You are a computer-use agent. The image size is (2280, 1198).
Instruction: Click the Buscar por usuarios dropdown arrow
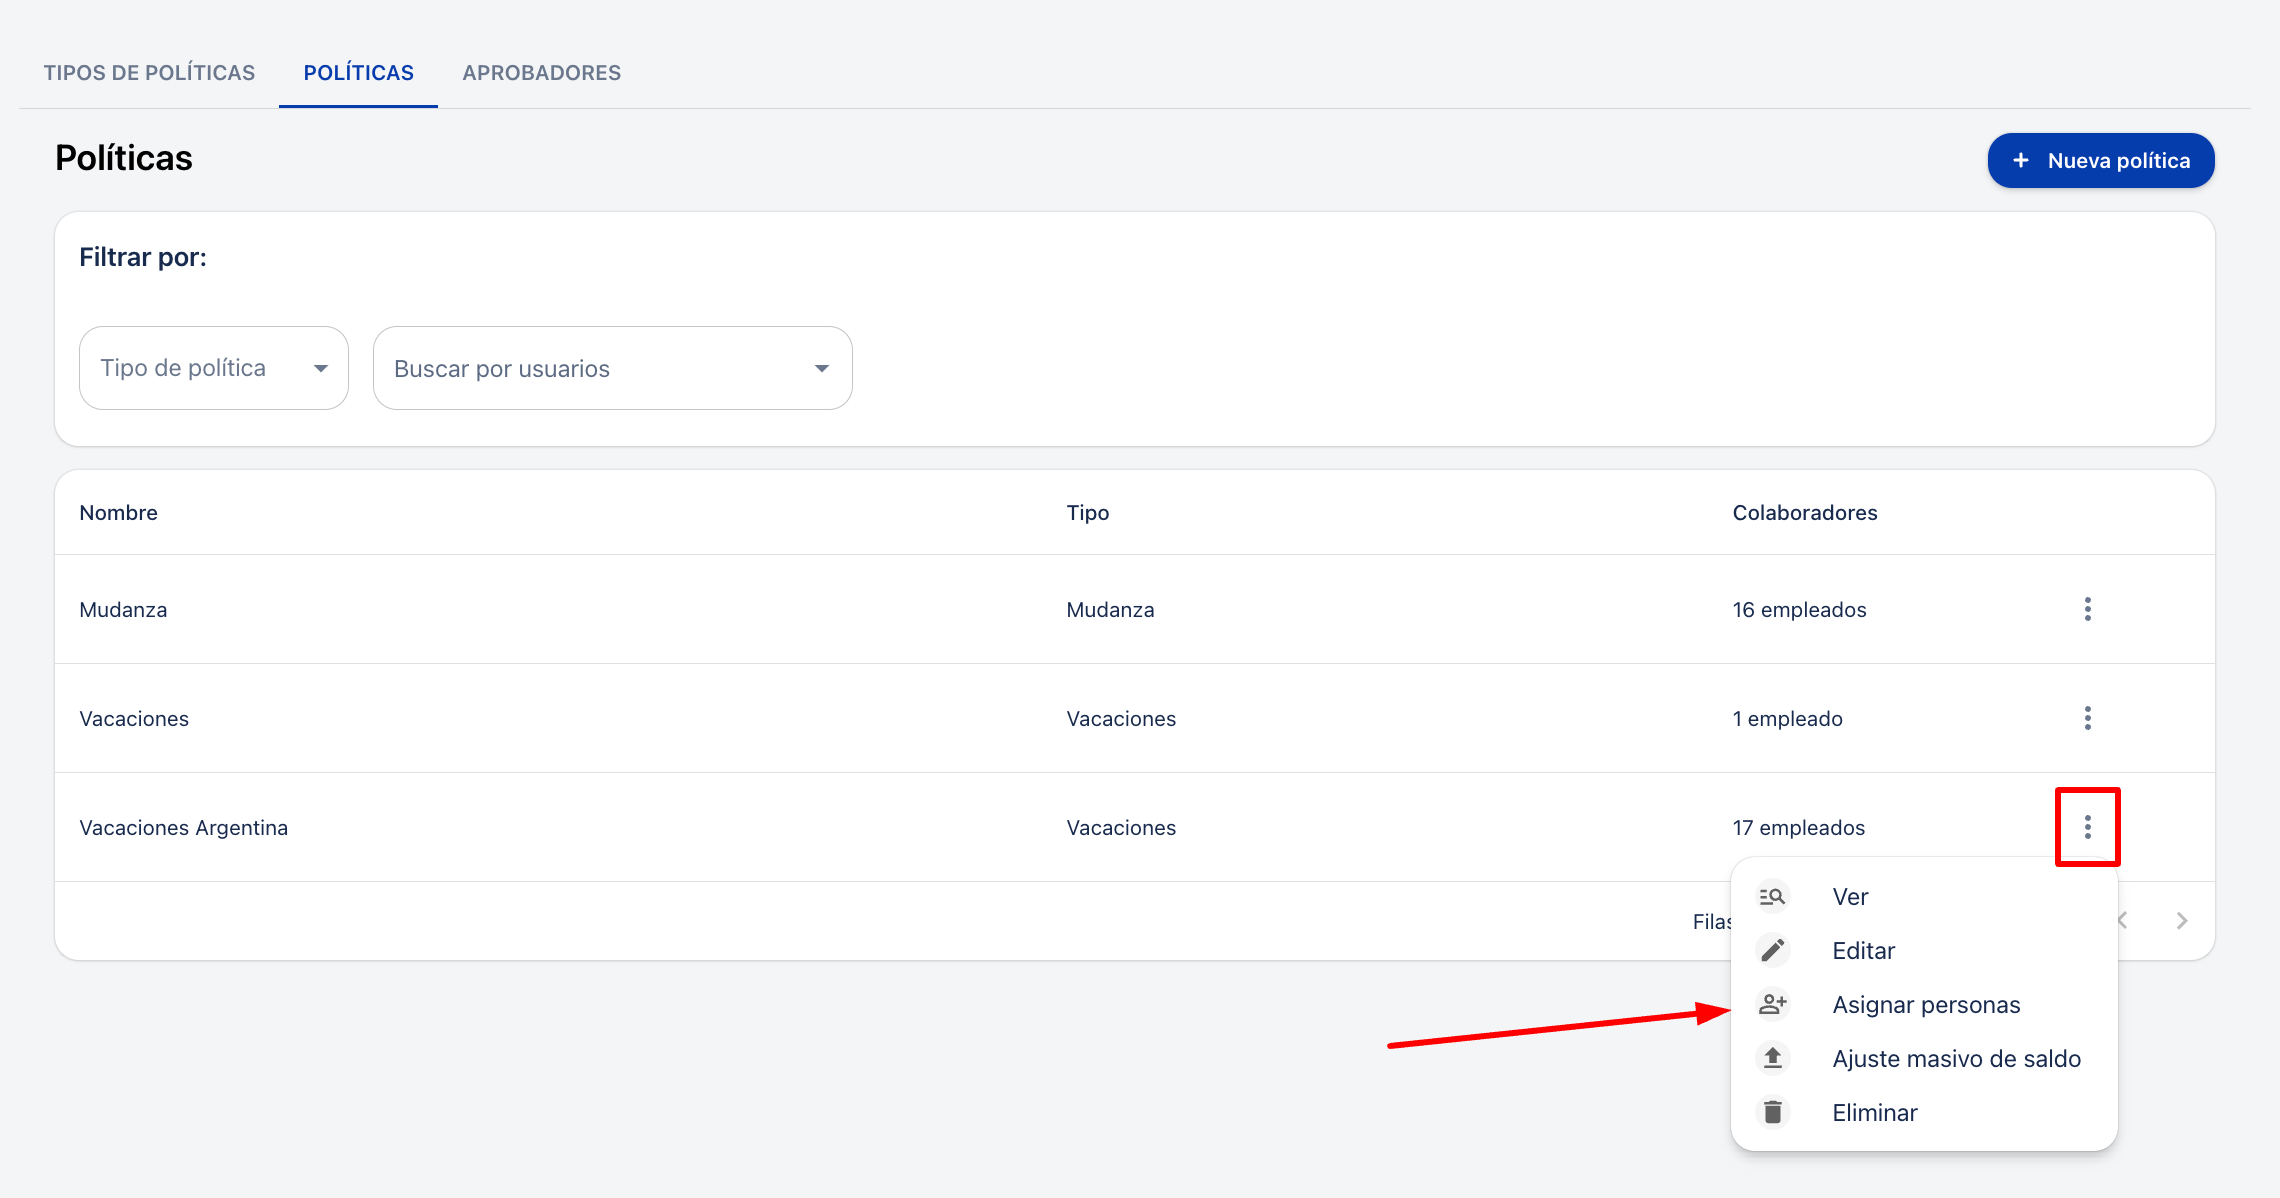[x=821, y=369]
